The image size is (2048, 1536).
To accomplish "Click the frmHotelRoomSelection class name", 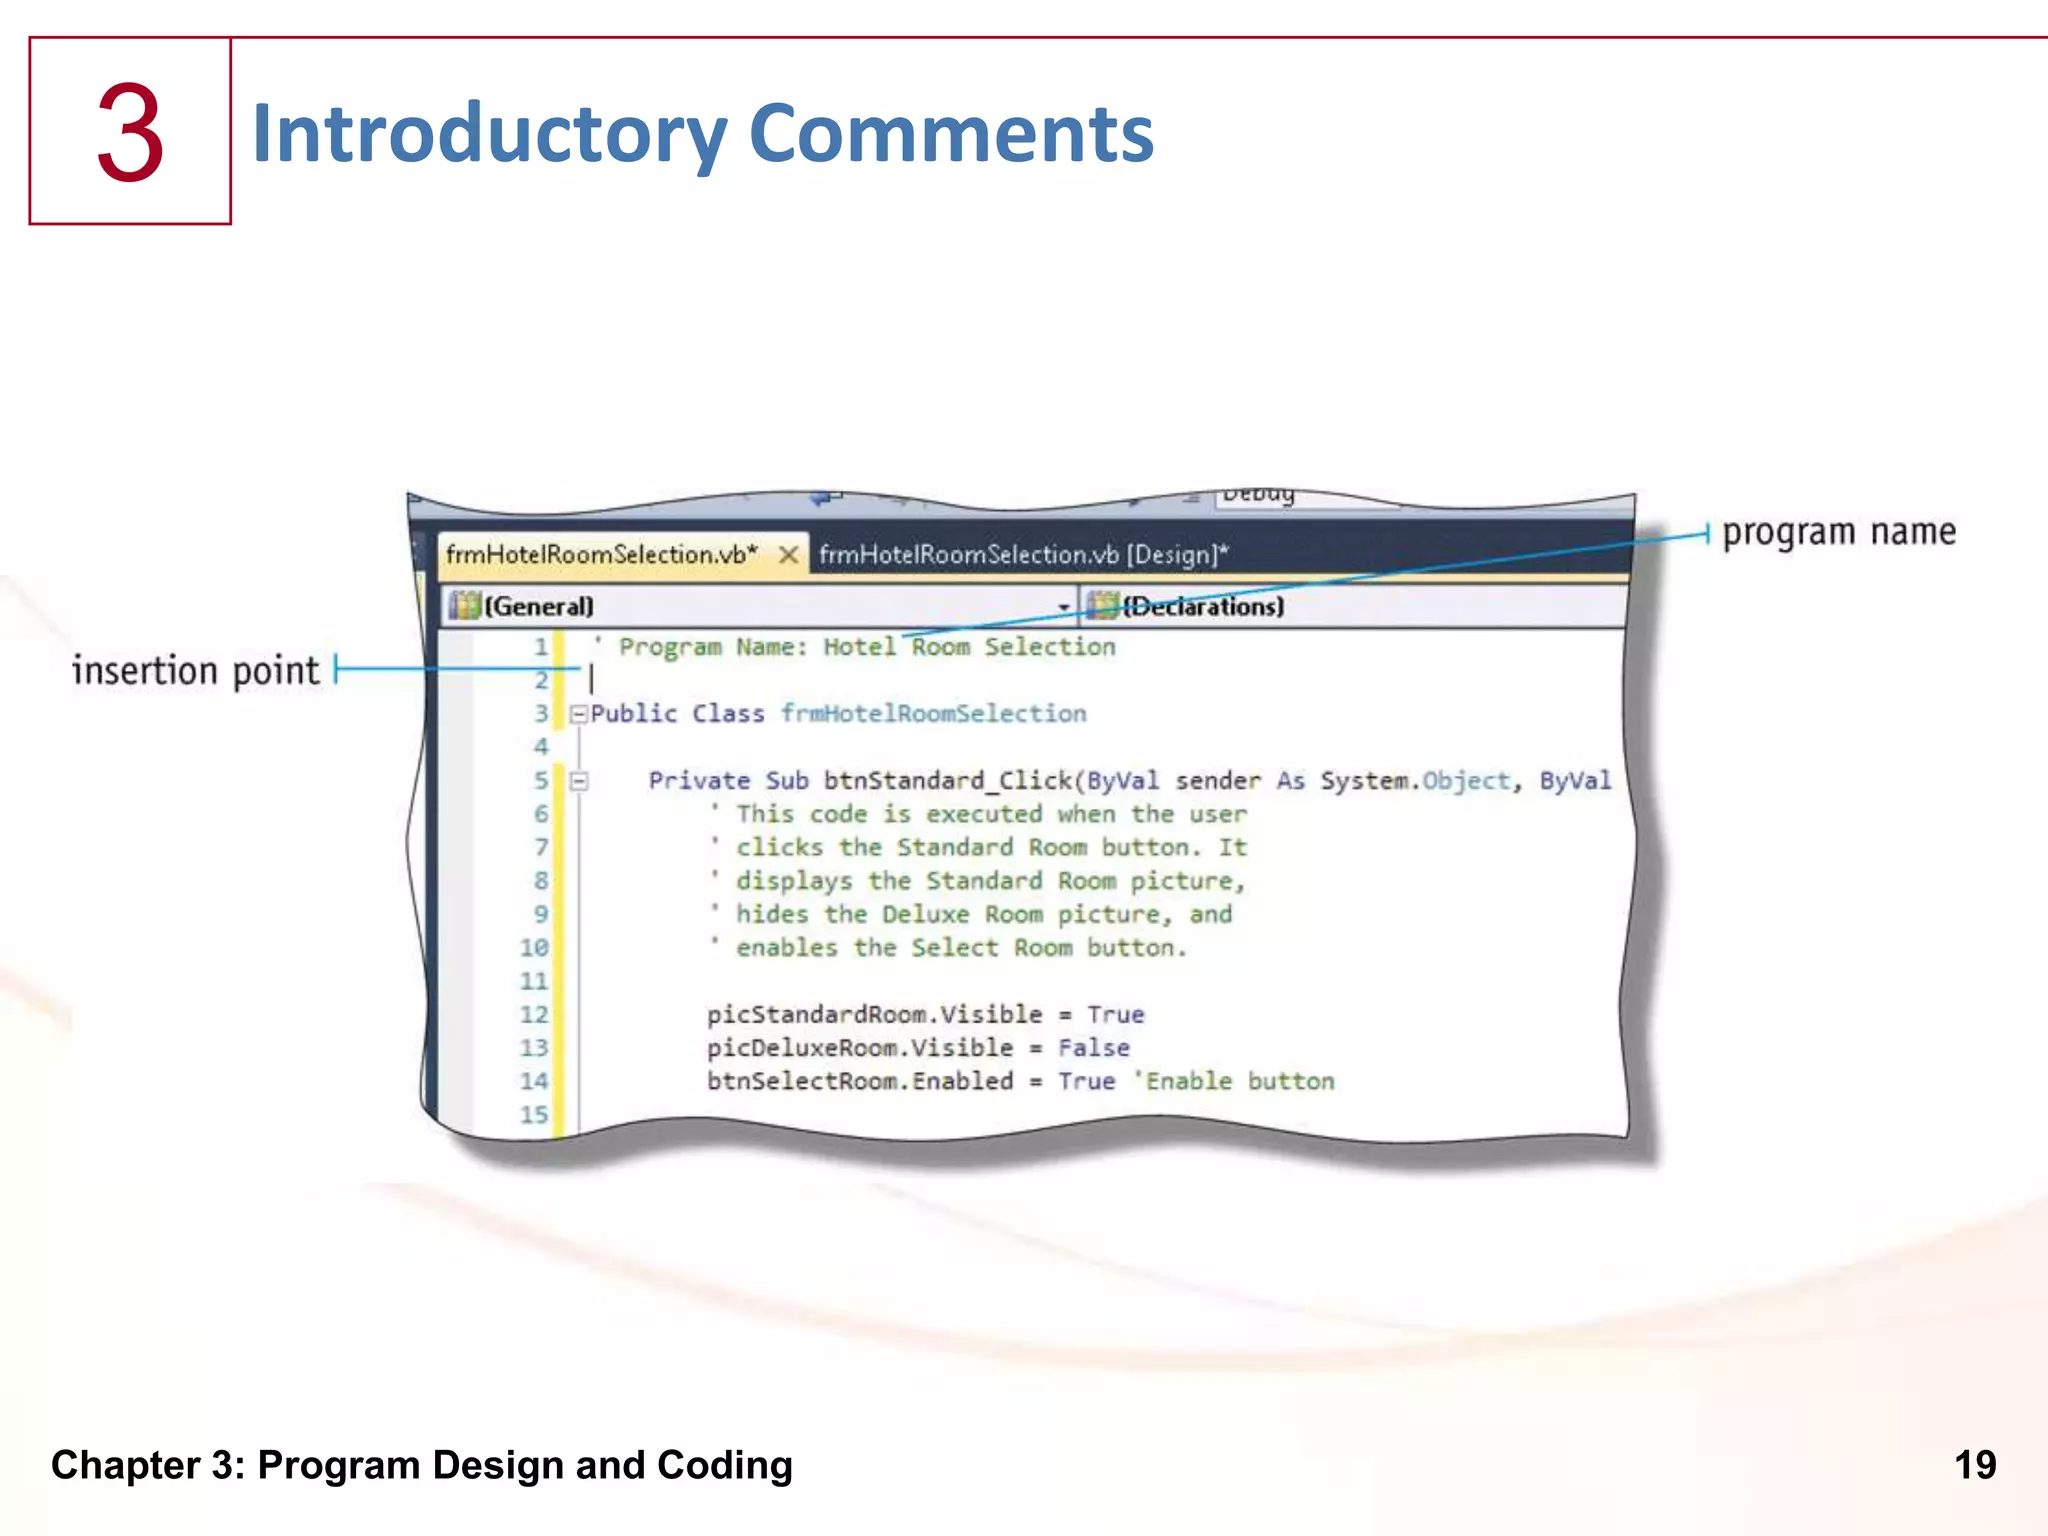I will pyautogui.click(x=933, y=714).
